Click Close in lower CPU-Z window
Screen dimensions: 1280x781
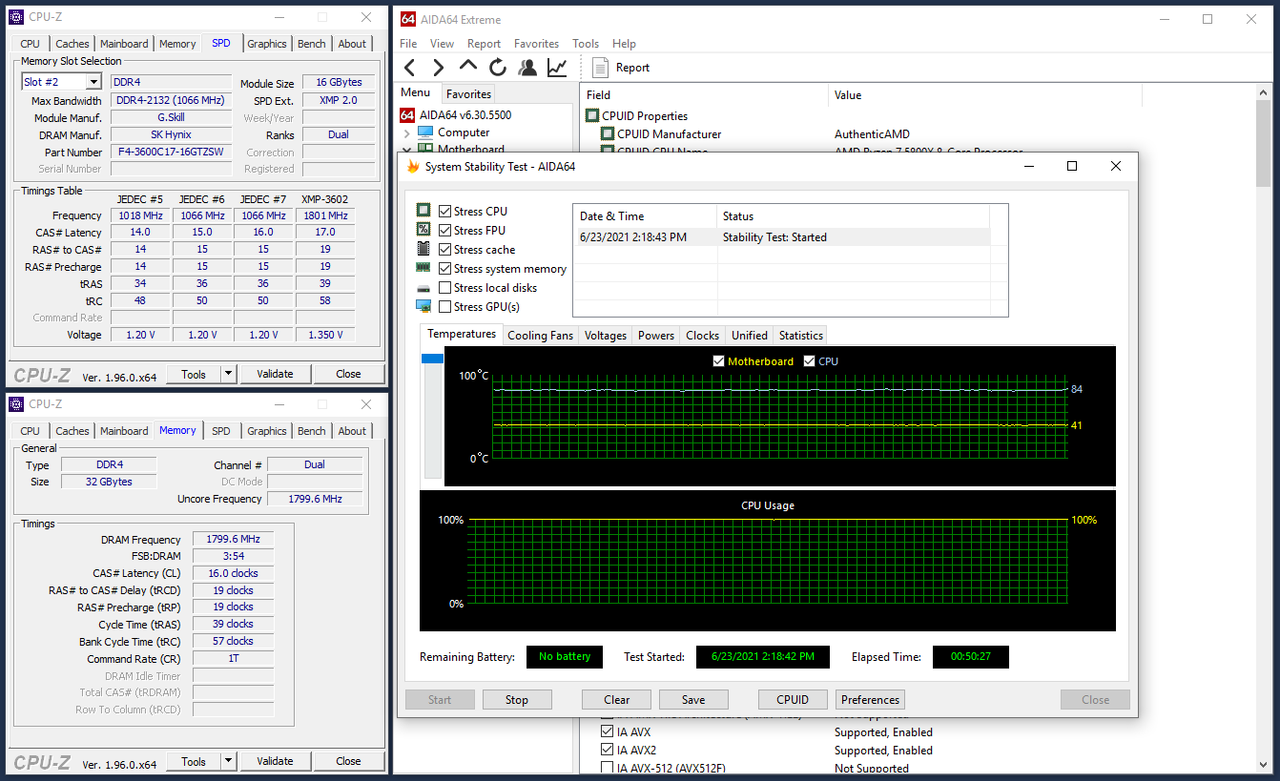click(x=348, y=761)
